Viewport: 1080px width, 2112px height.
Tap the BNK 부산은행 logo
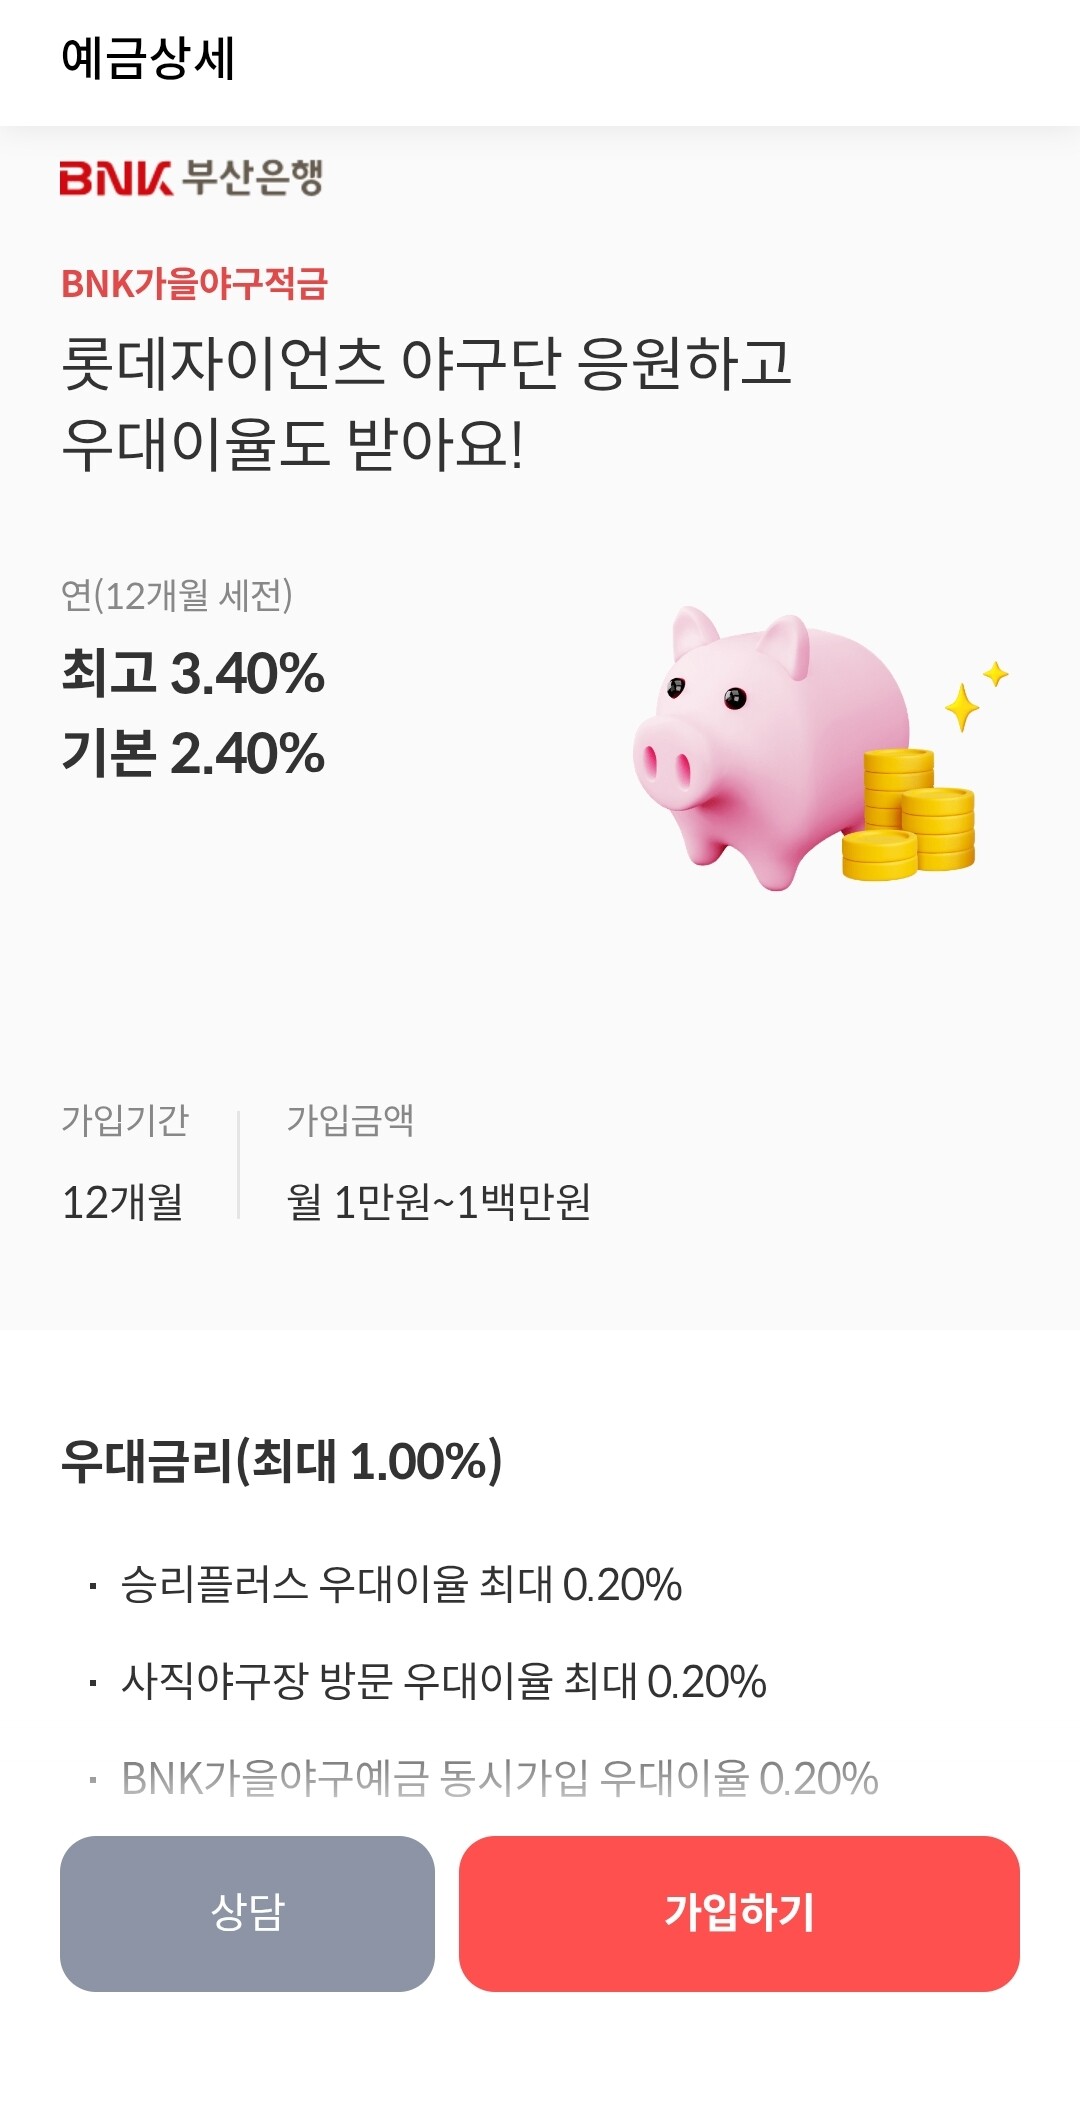191,178
